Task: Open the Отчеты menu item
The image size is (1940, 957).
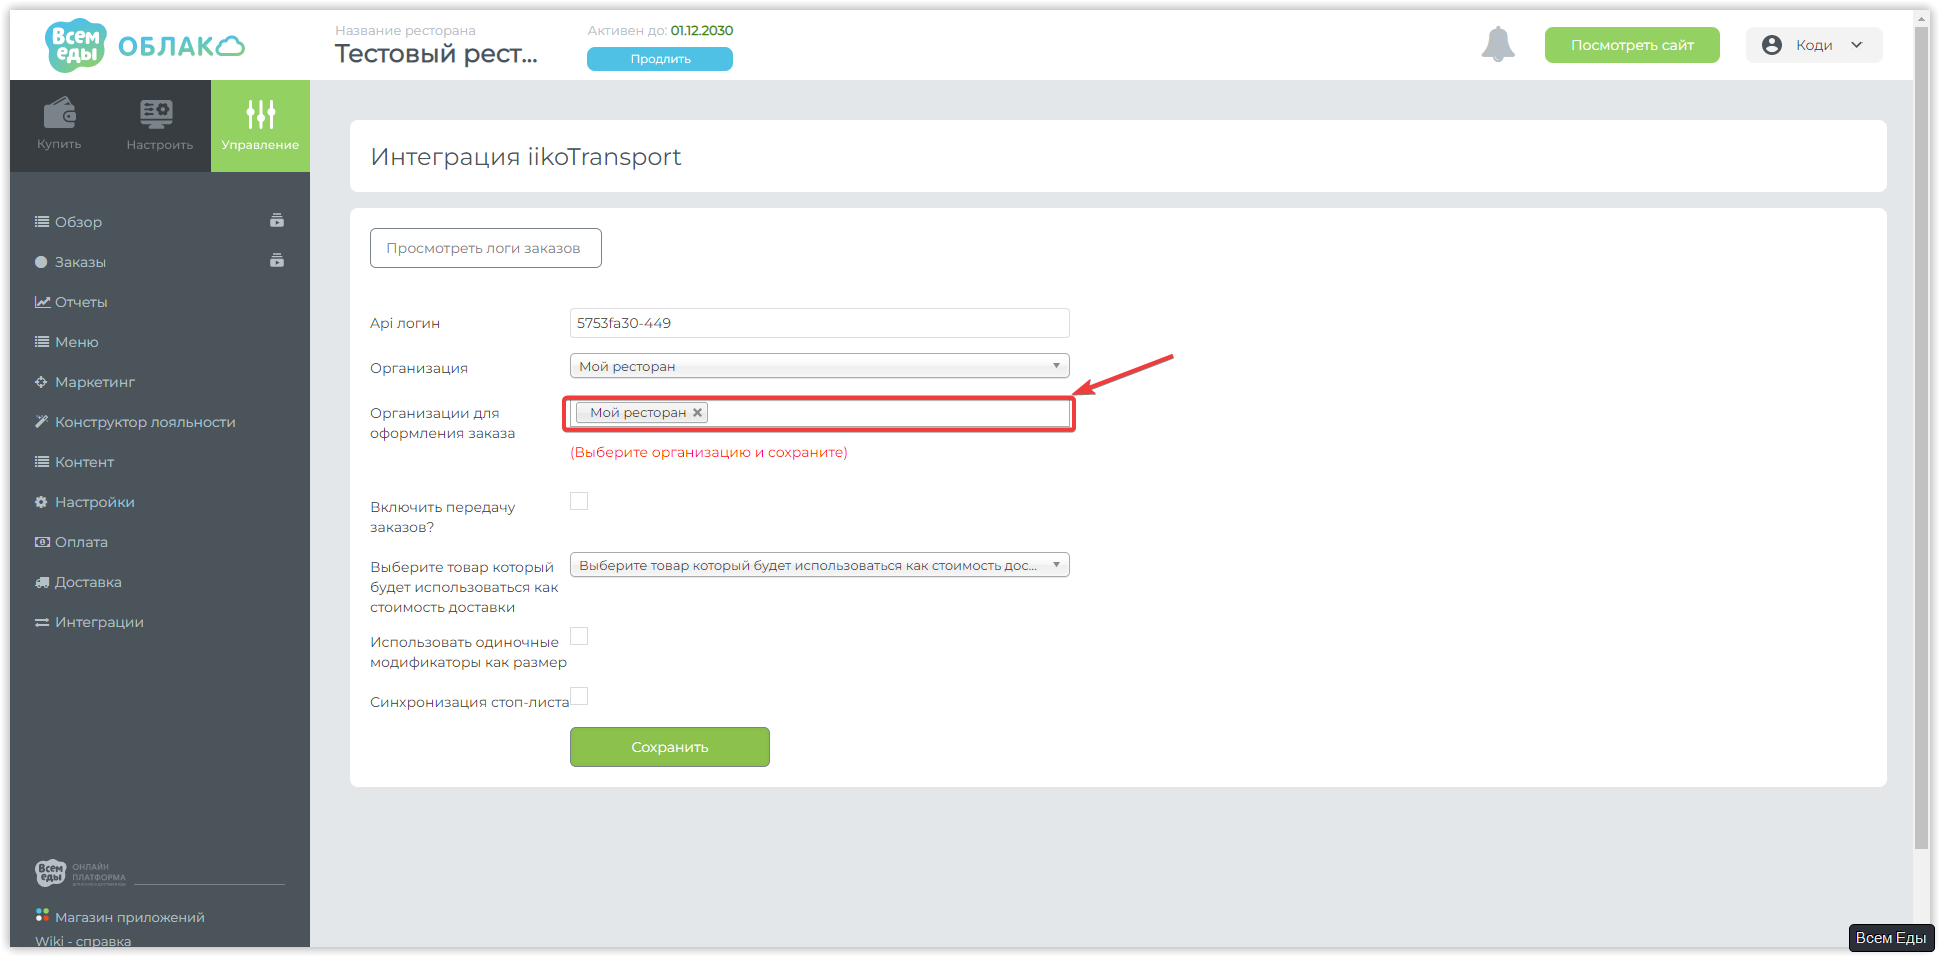Action: [81, 302]
